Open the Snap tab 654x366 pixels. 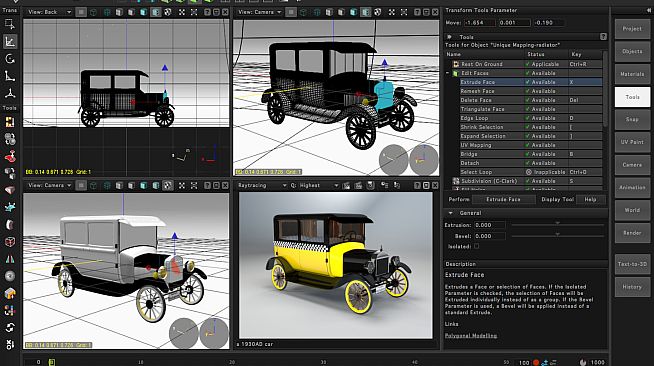632,119
